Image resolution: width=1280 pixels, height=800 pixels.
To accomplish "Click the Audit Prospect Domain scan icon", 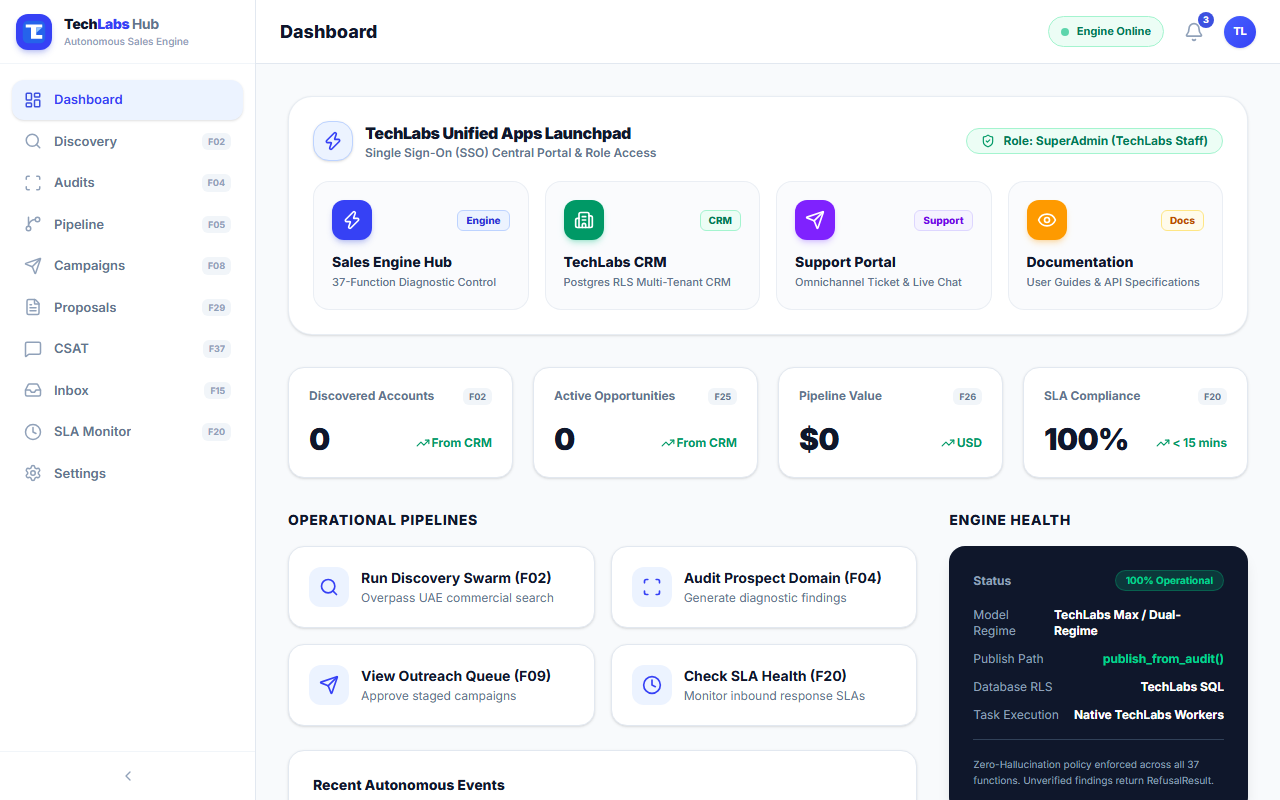I will (652, 587).
